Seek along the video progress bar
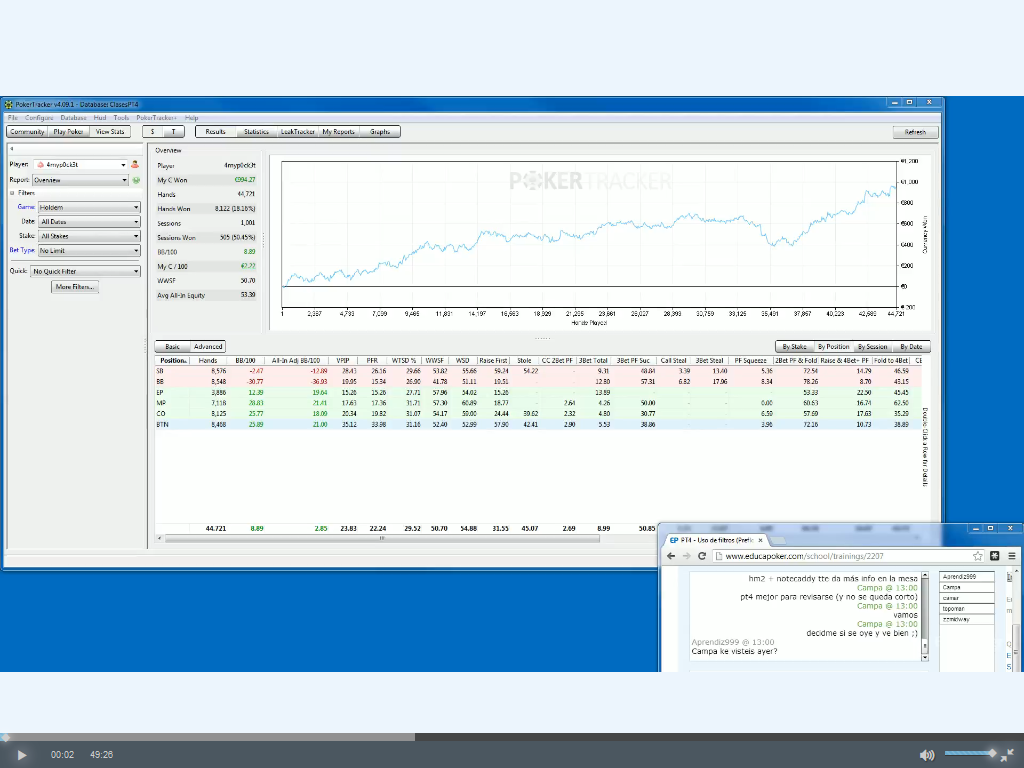 coord(512,737)
